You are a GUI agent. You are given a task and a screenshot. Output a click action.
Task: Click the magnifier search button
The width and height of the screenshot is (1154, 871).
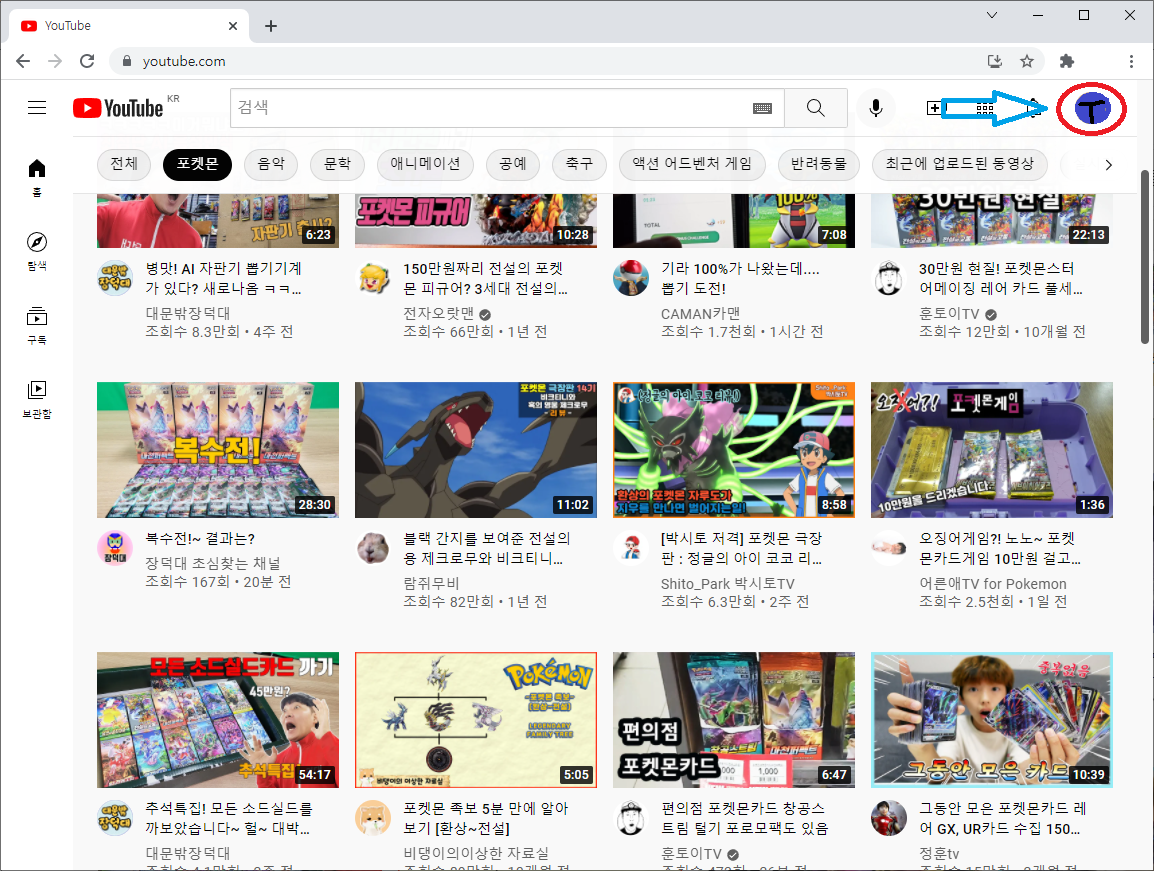(815, 108)
